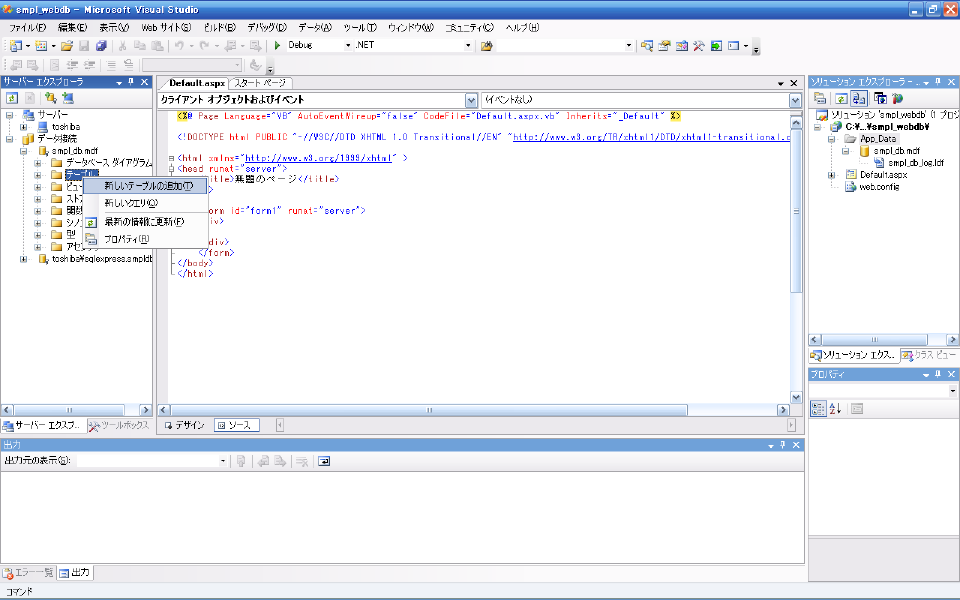Screen dimensions: 960x600
Task: Choose 新しいクエリ from context menu
Action: pos(145,203)
